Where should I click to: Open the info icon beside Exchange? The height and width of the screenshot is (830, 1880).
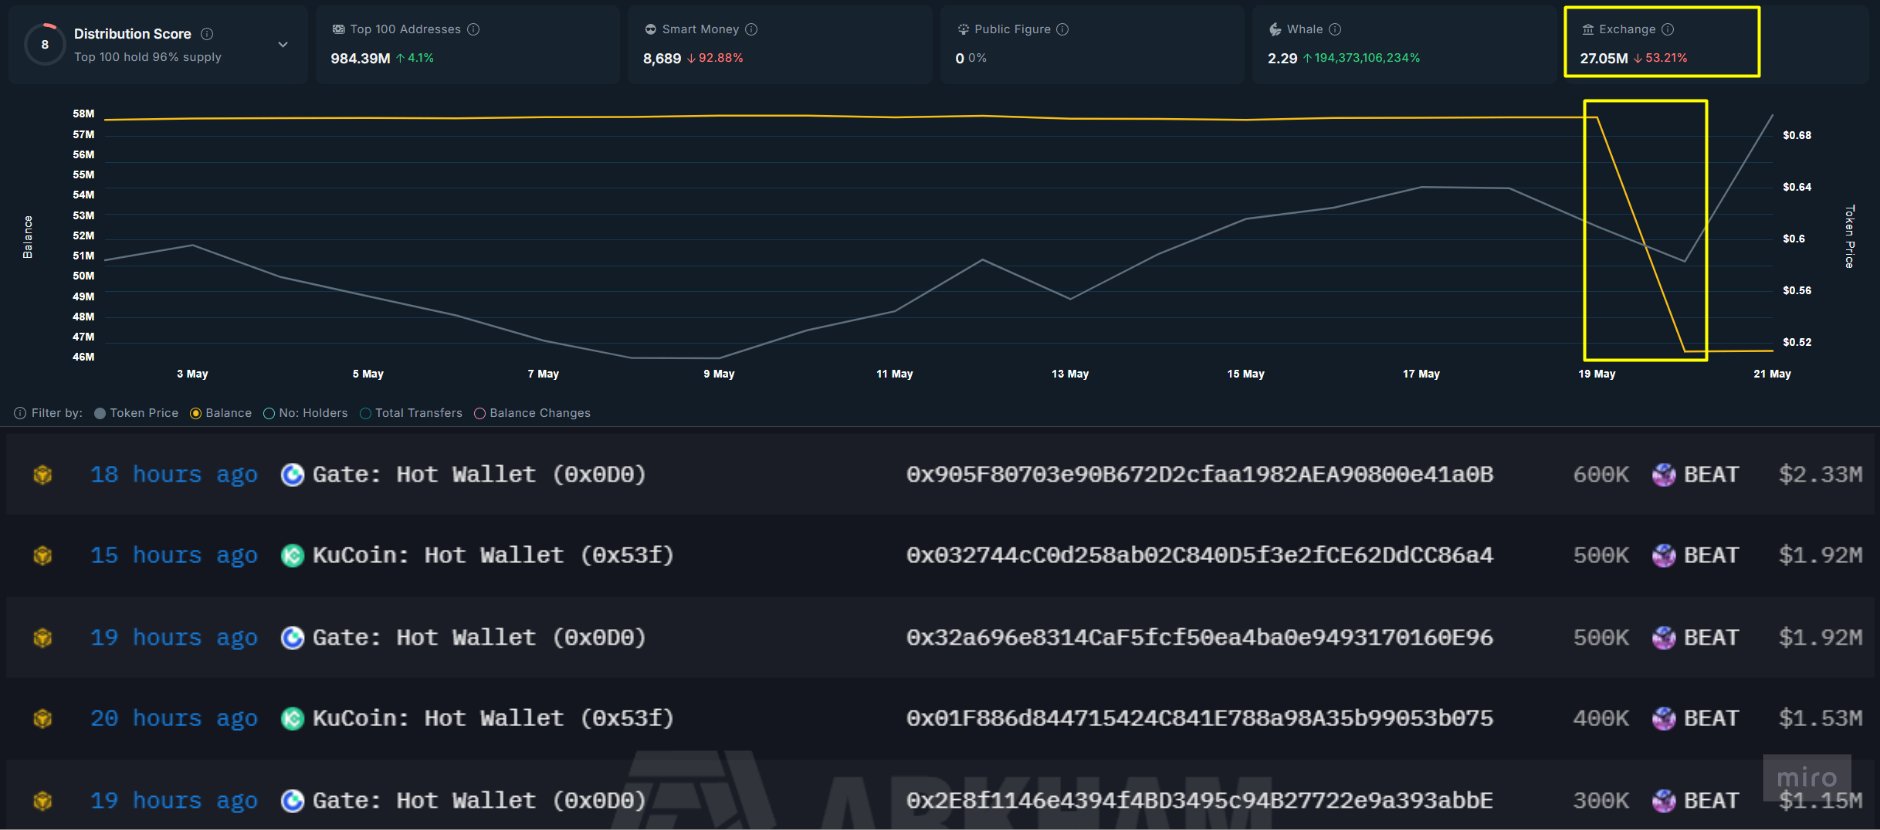1668,30
